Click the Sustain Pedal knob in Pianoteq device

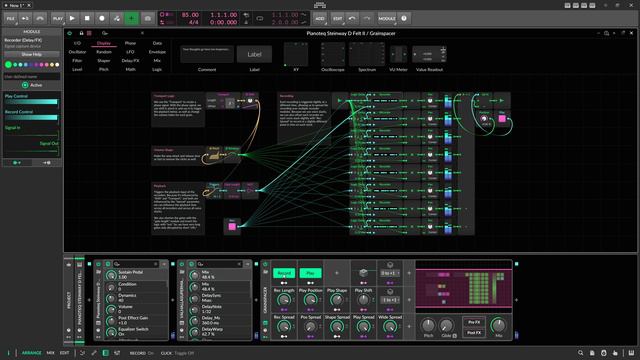point(111,275)
